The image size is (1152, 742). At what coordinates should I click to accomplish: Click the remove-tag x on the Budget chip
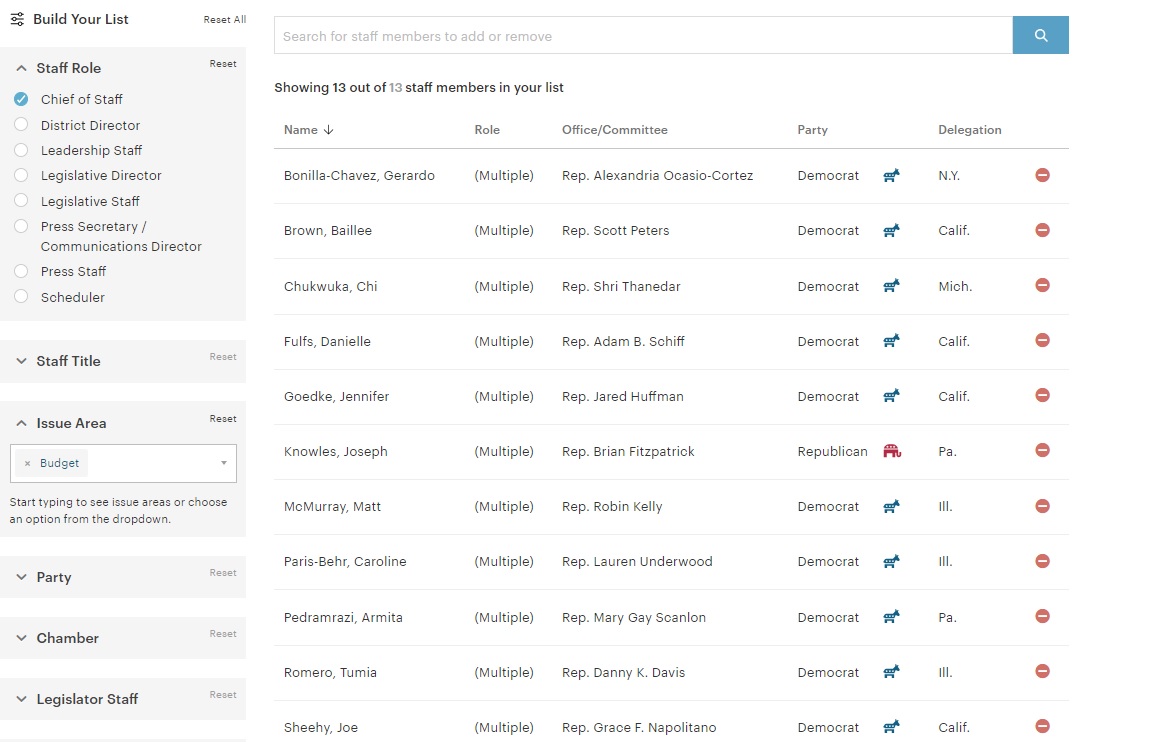(x=27, y=463)
